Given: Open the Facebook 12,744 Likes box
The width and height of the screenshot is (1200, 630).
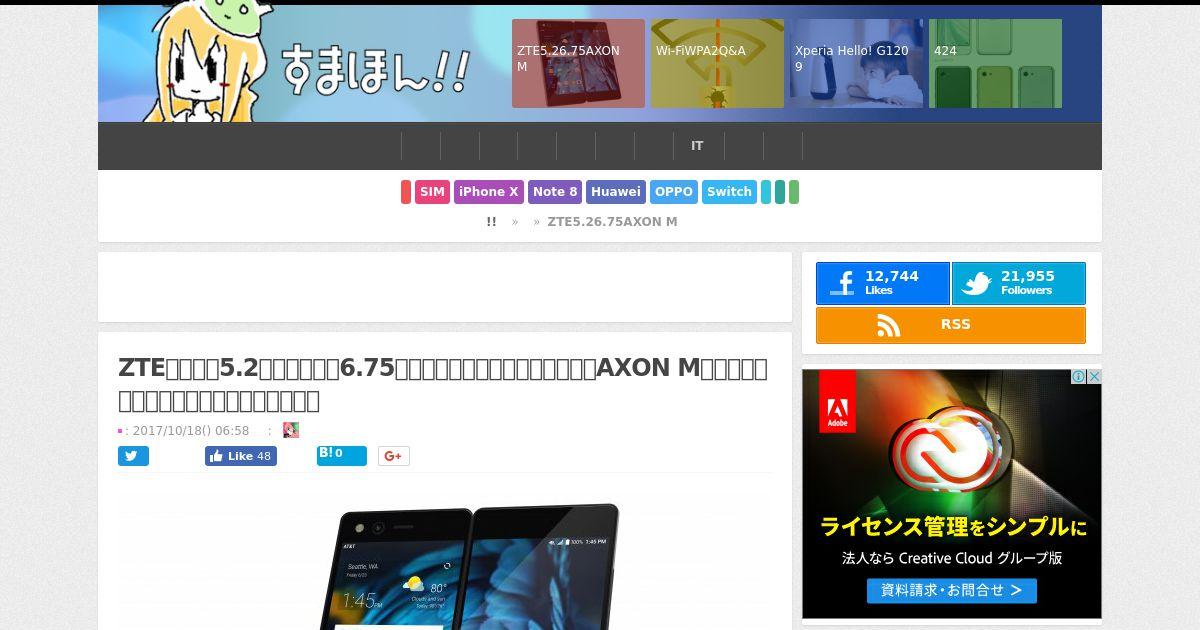Looking at the screenshot, I should (x=883, y=284).
